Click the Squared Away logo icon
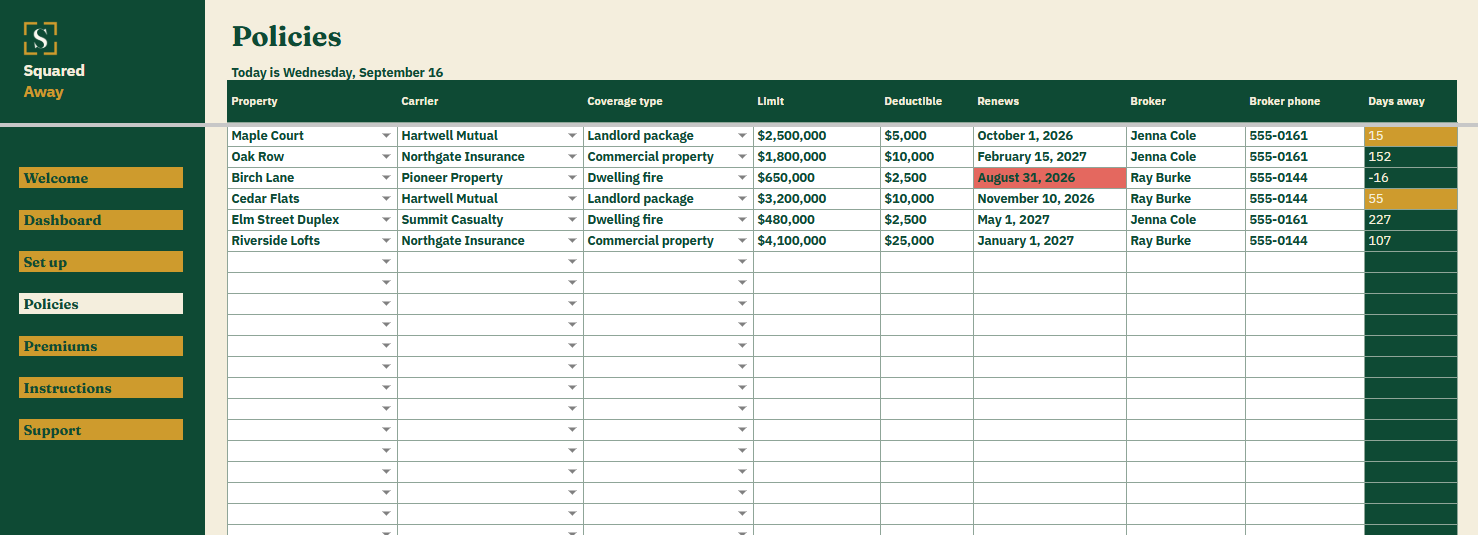1478x535 pixels. [40, 38]
